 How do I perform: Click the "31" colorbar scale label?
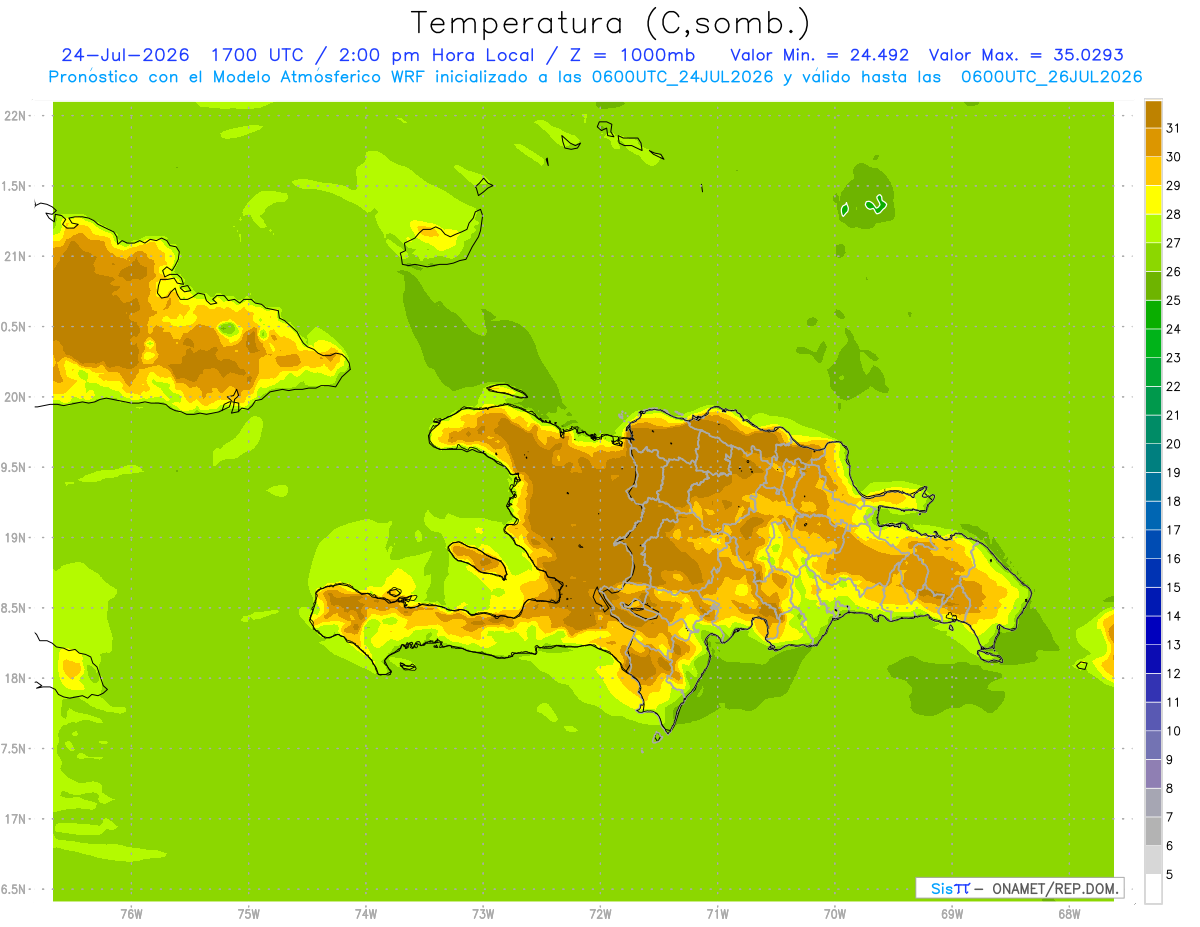pyautogui.click(x=1173, y=128)
